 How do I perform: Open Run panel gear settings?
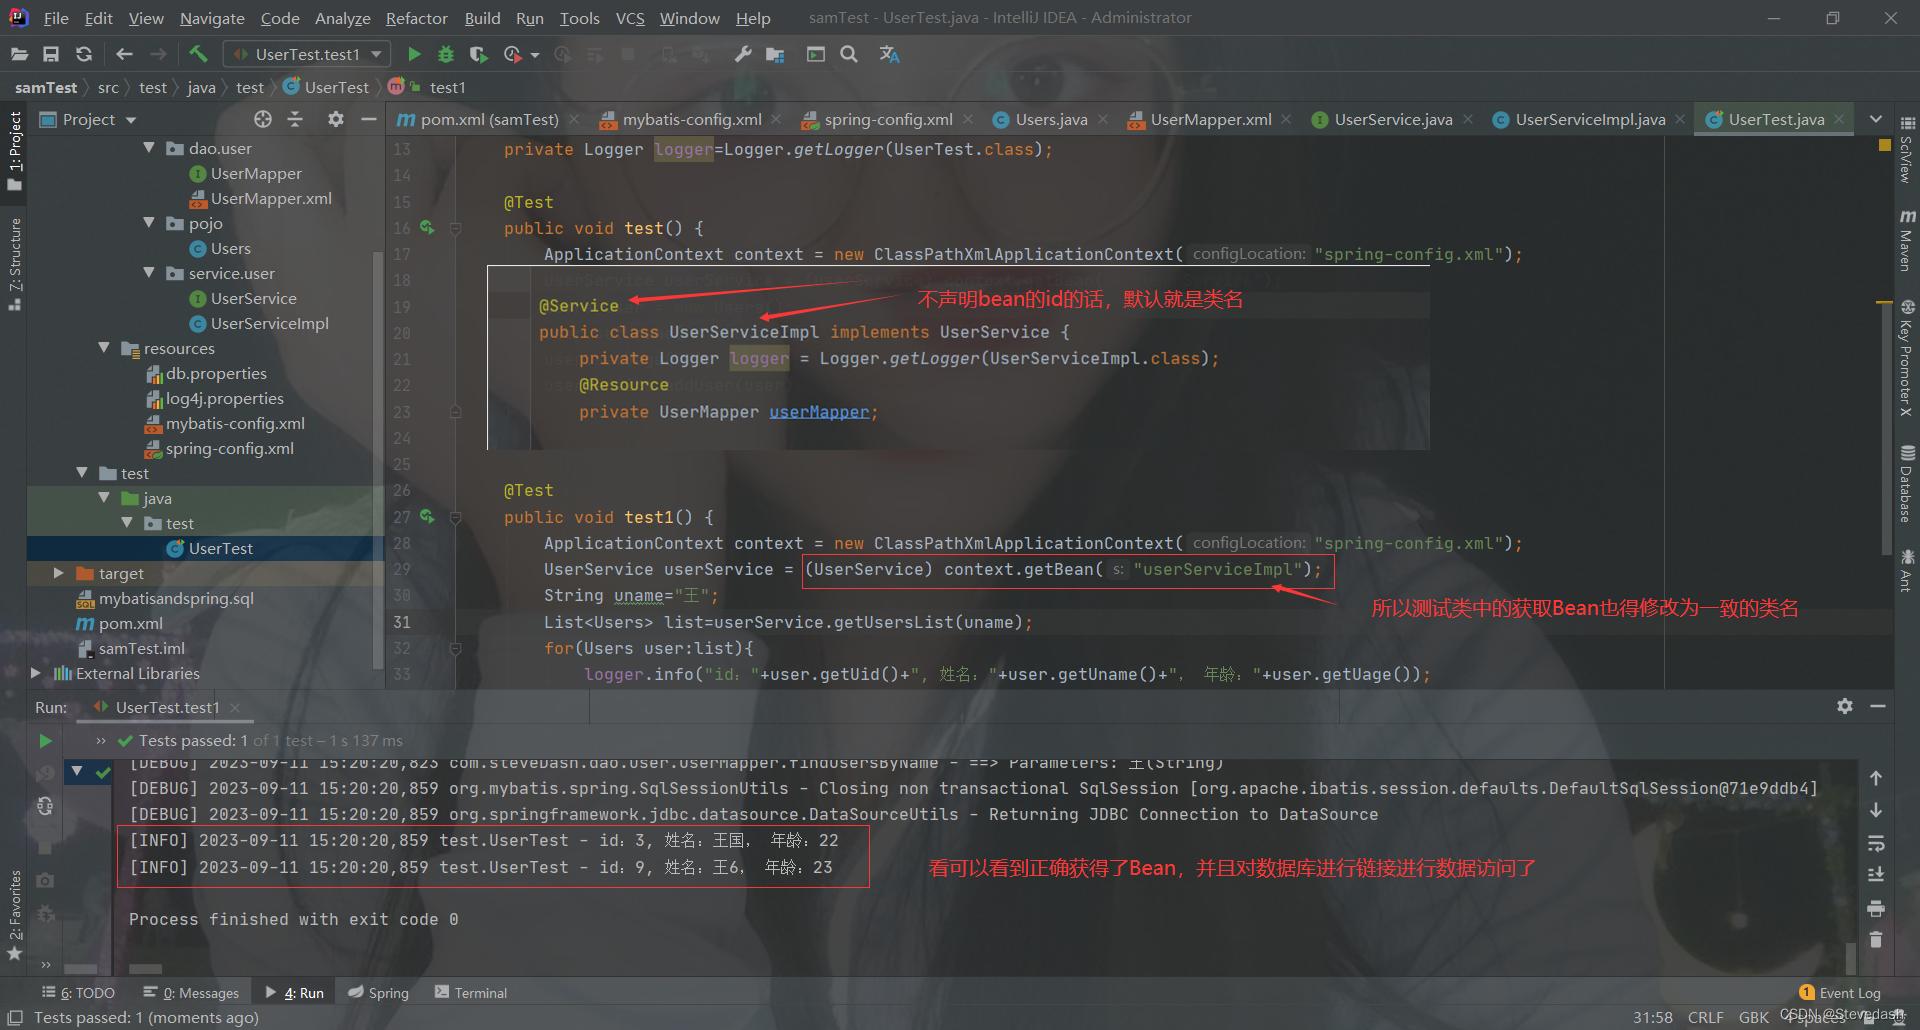click(x=1845, y=706)
